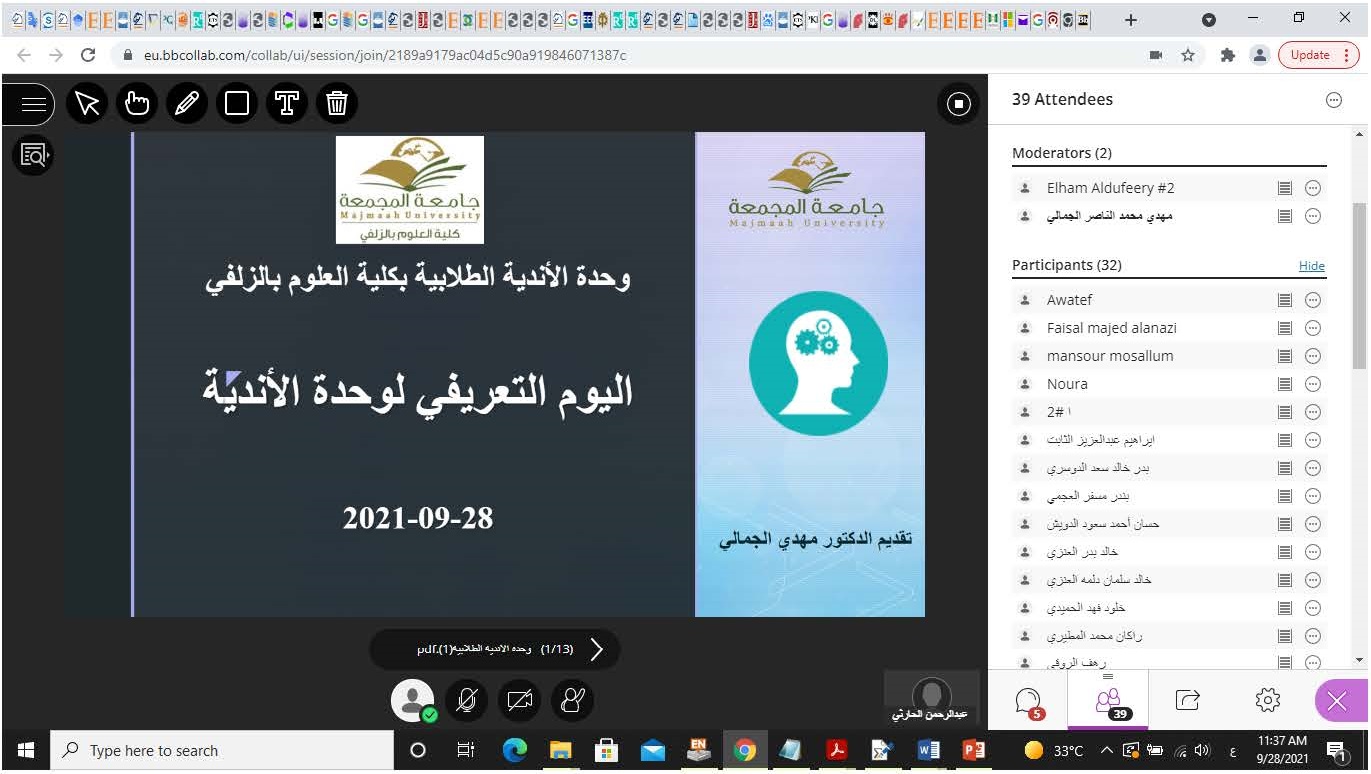Click the shared slide presentation area
The height and width of the screenshot is (774, 1371).
click(528, 374)
